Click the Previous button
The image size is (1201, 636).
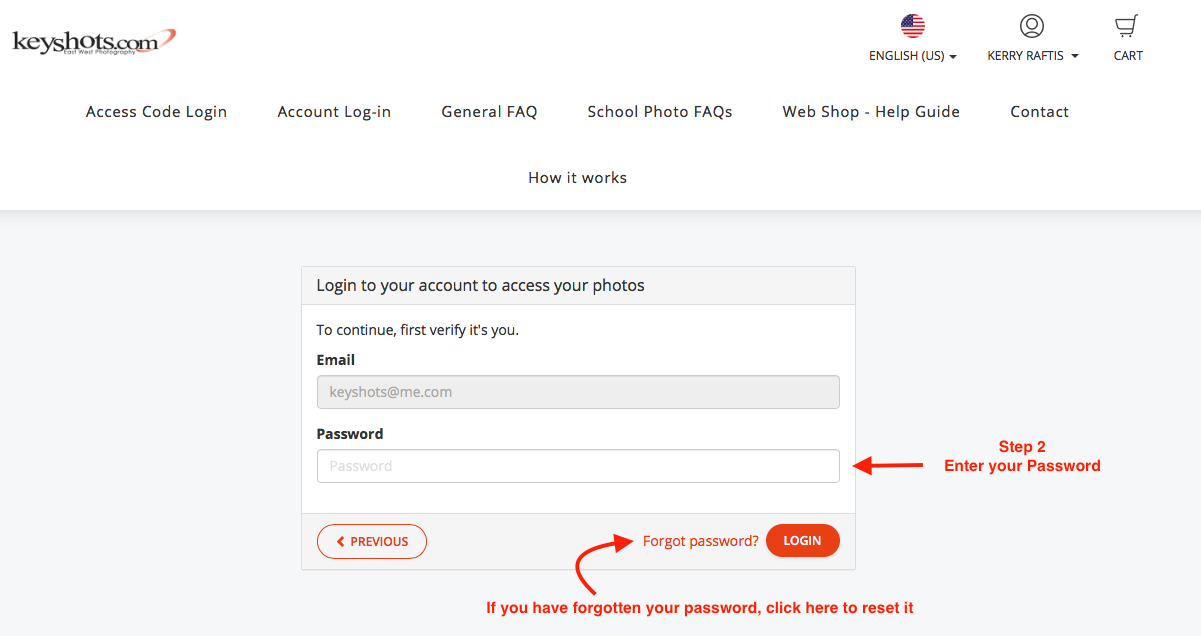click(372, 541)
